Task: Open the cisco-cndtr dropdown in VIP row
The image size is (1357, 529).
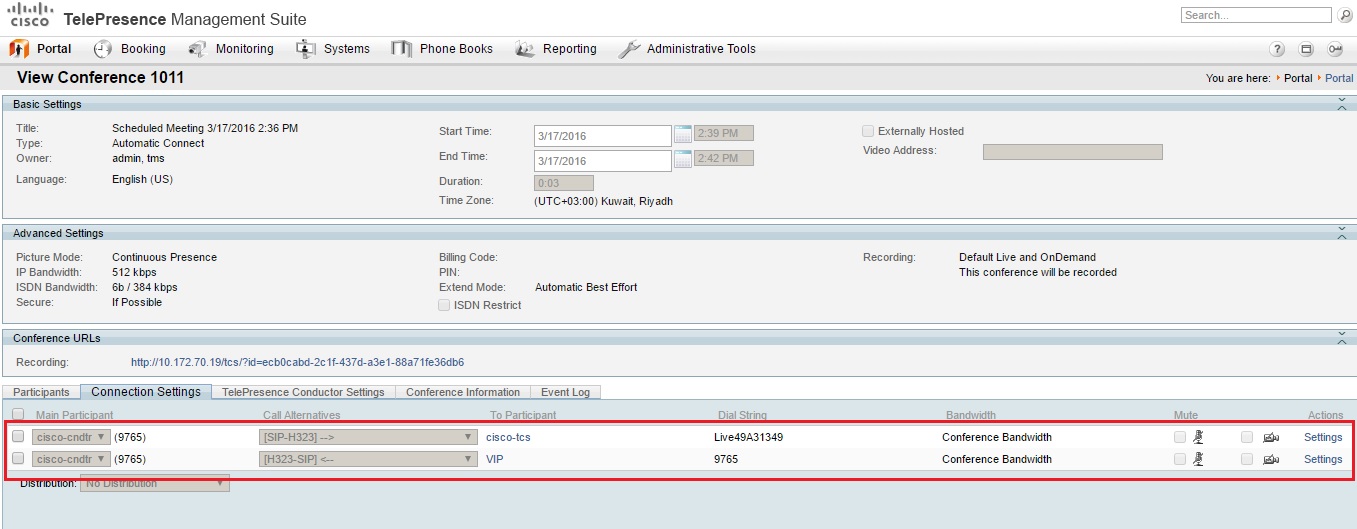Action: pos(71,459)
